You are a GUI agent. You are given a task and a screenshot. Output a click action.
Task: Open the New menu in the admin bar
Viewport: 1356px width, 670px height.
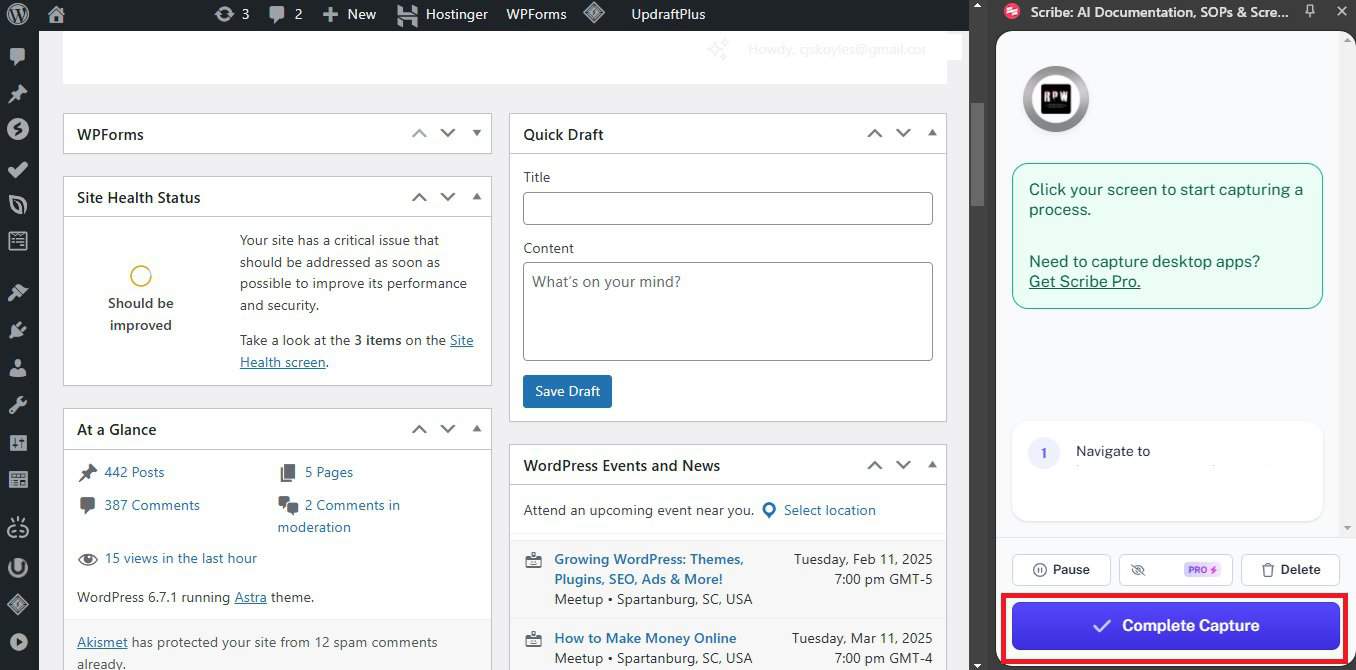[348, 14]
